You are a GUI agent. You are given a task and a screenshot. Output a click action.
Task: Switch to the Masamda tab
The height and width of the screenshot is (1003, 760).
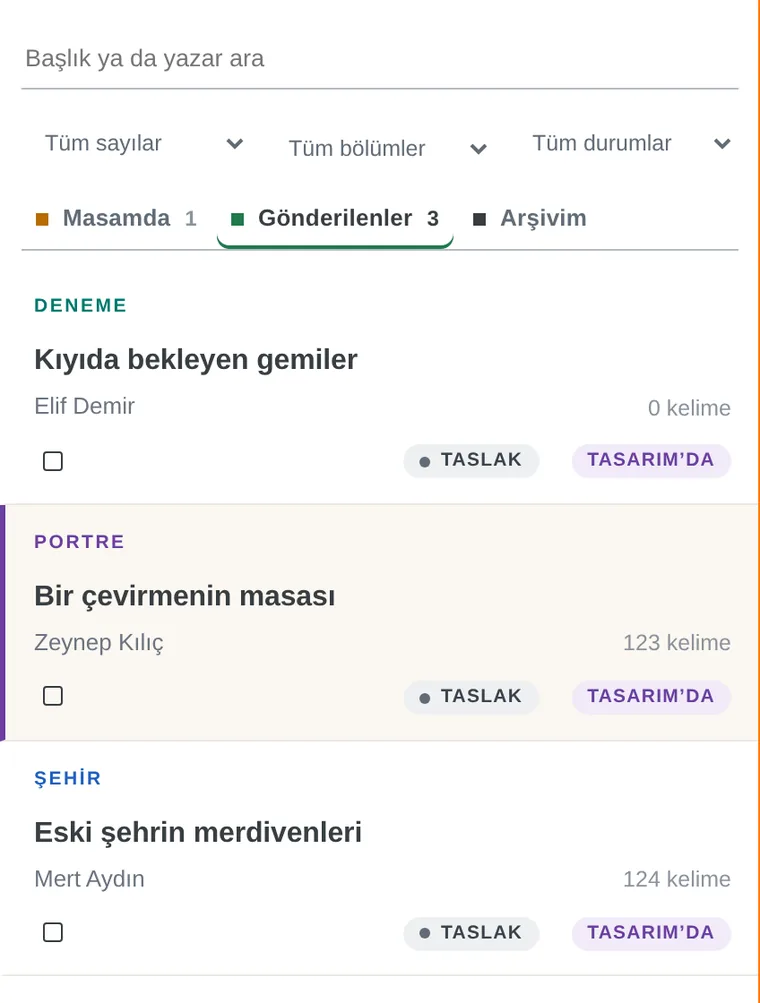pyautogui.click(x=116, y=219)
